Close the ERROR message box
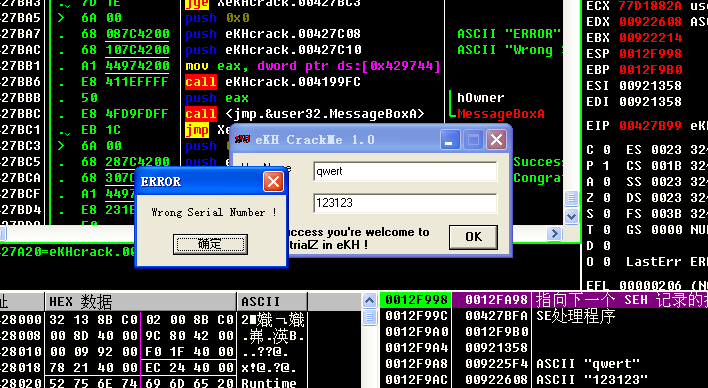 (x=273, y=182)
